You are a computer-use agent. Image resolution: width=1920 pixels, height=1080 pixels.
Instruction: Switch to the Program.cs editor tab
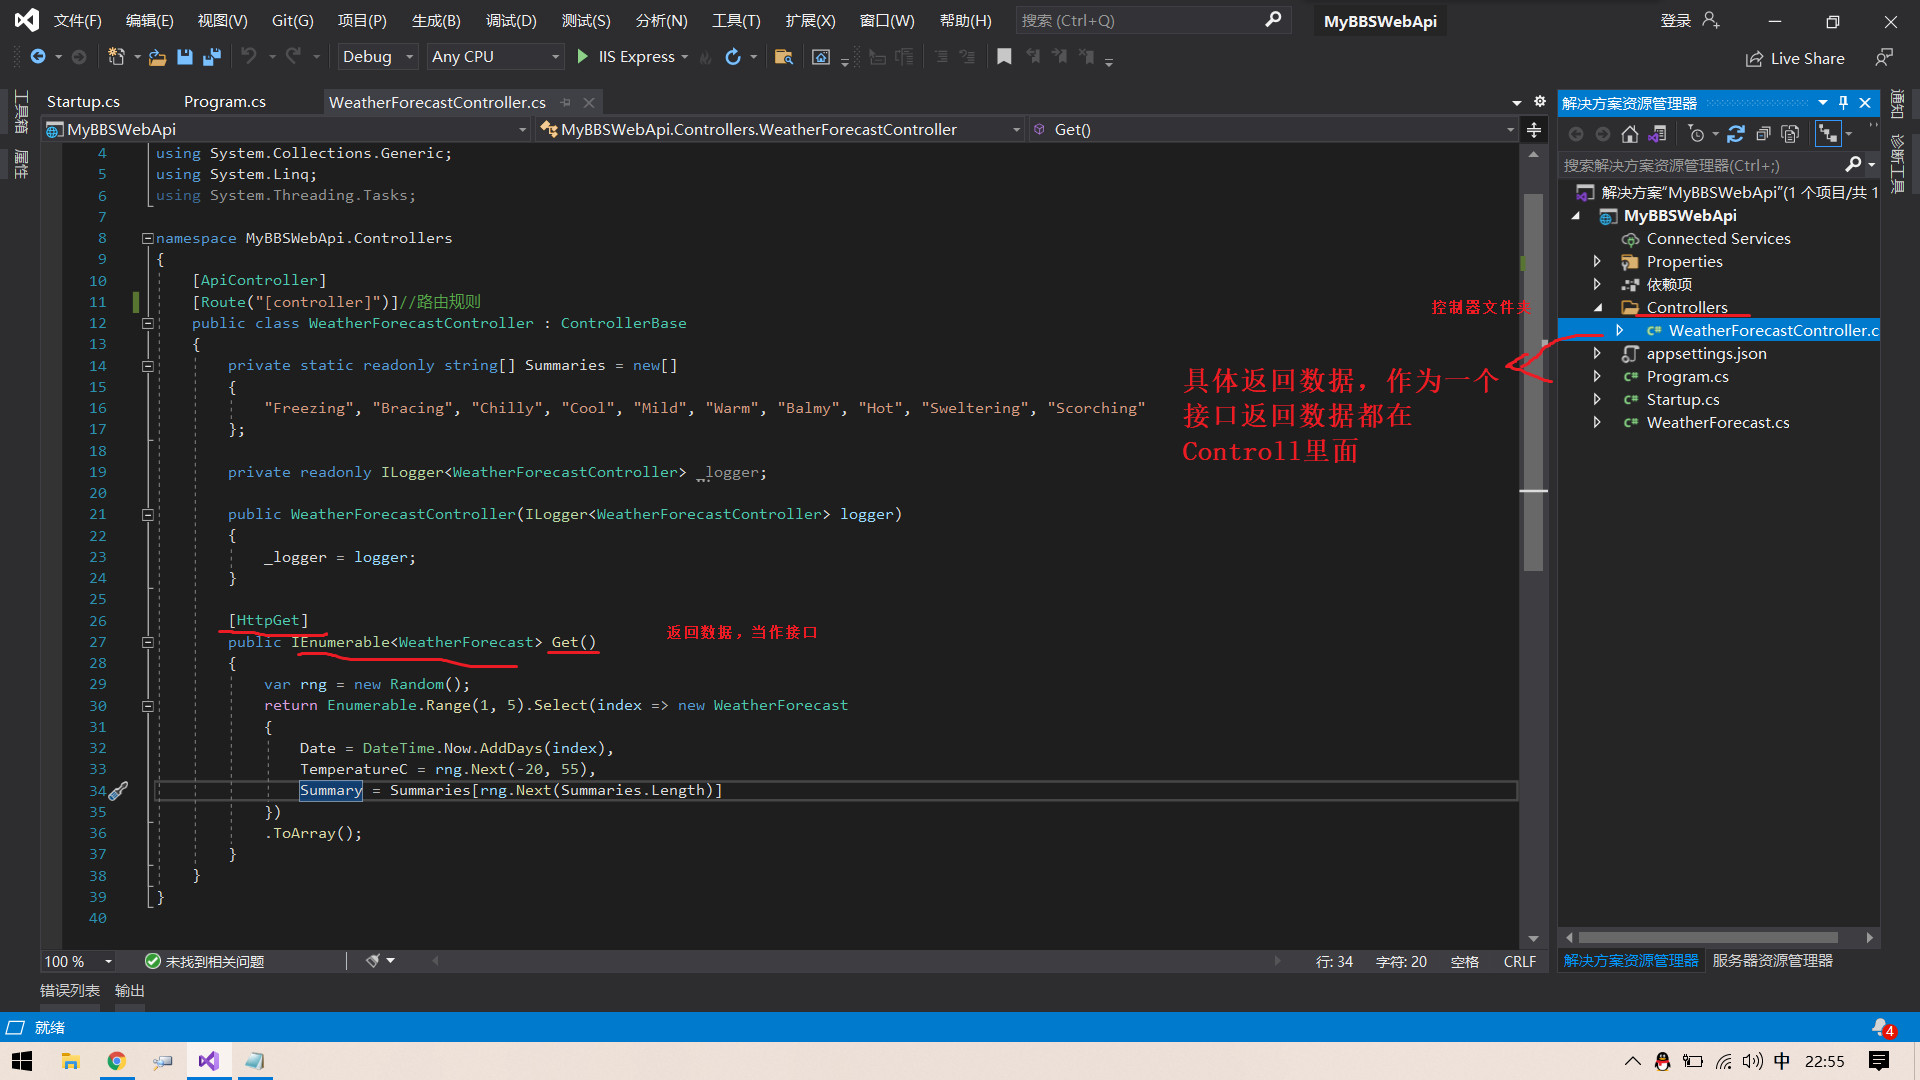[x=225, y=102]
